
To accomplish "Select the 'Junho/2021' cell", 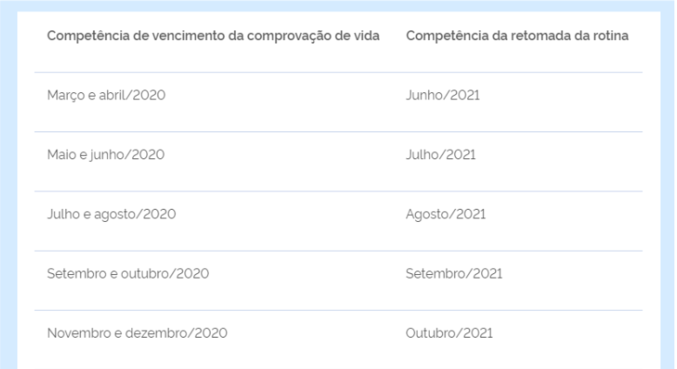I will (x=443, y=95).
